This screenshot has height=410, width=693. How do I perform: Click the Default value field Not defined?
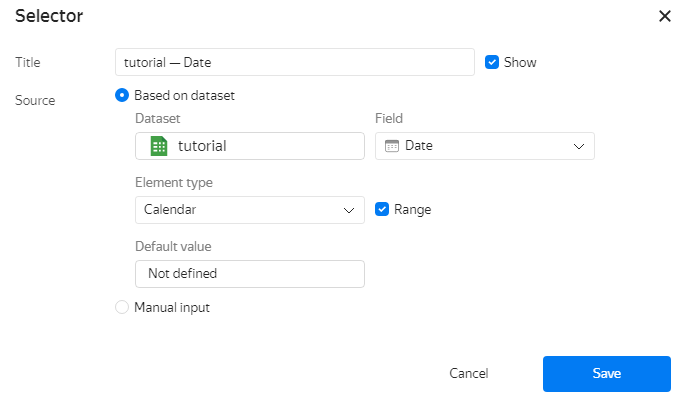click(x=249, y=273)
